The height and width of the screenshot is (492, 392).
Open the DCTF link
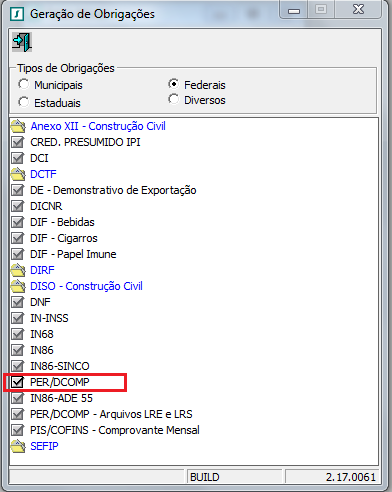[43, 174]
